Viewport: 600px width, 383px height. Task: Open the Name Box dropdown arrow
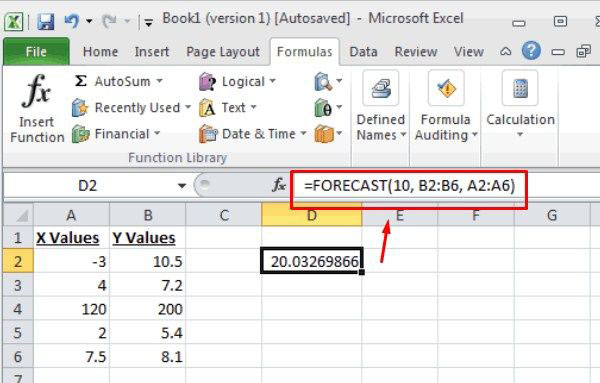[x=182, y=186]
